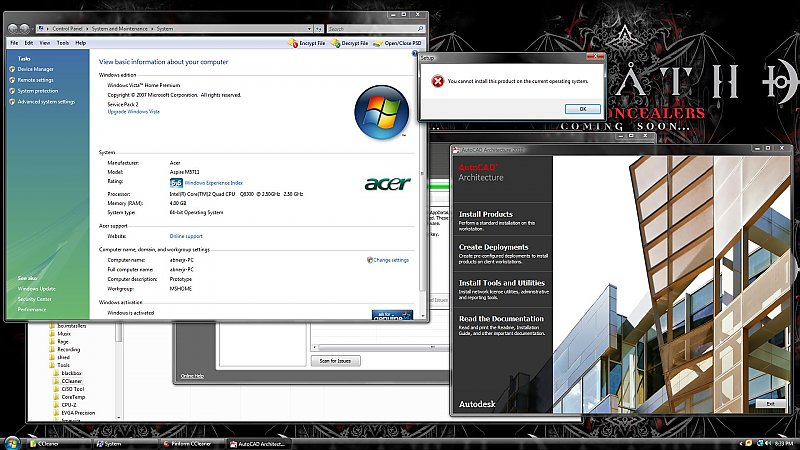Select the Tools folder in the tree
Viewport: 800px width, 450px height.
click(60, 365)
